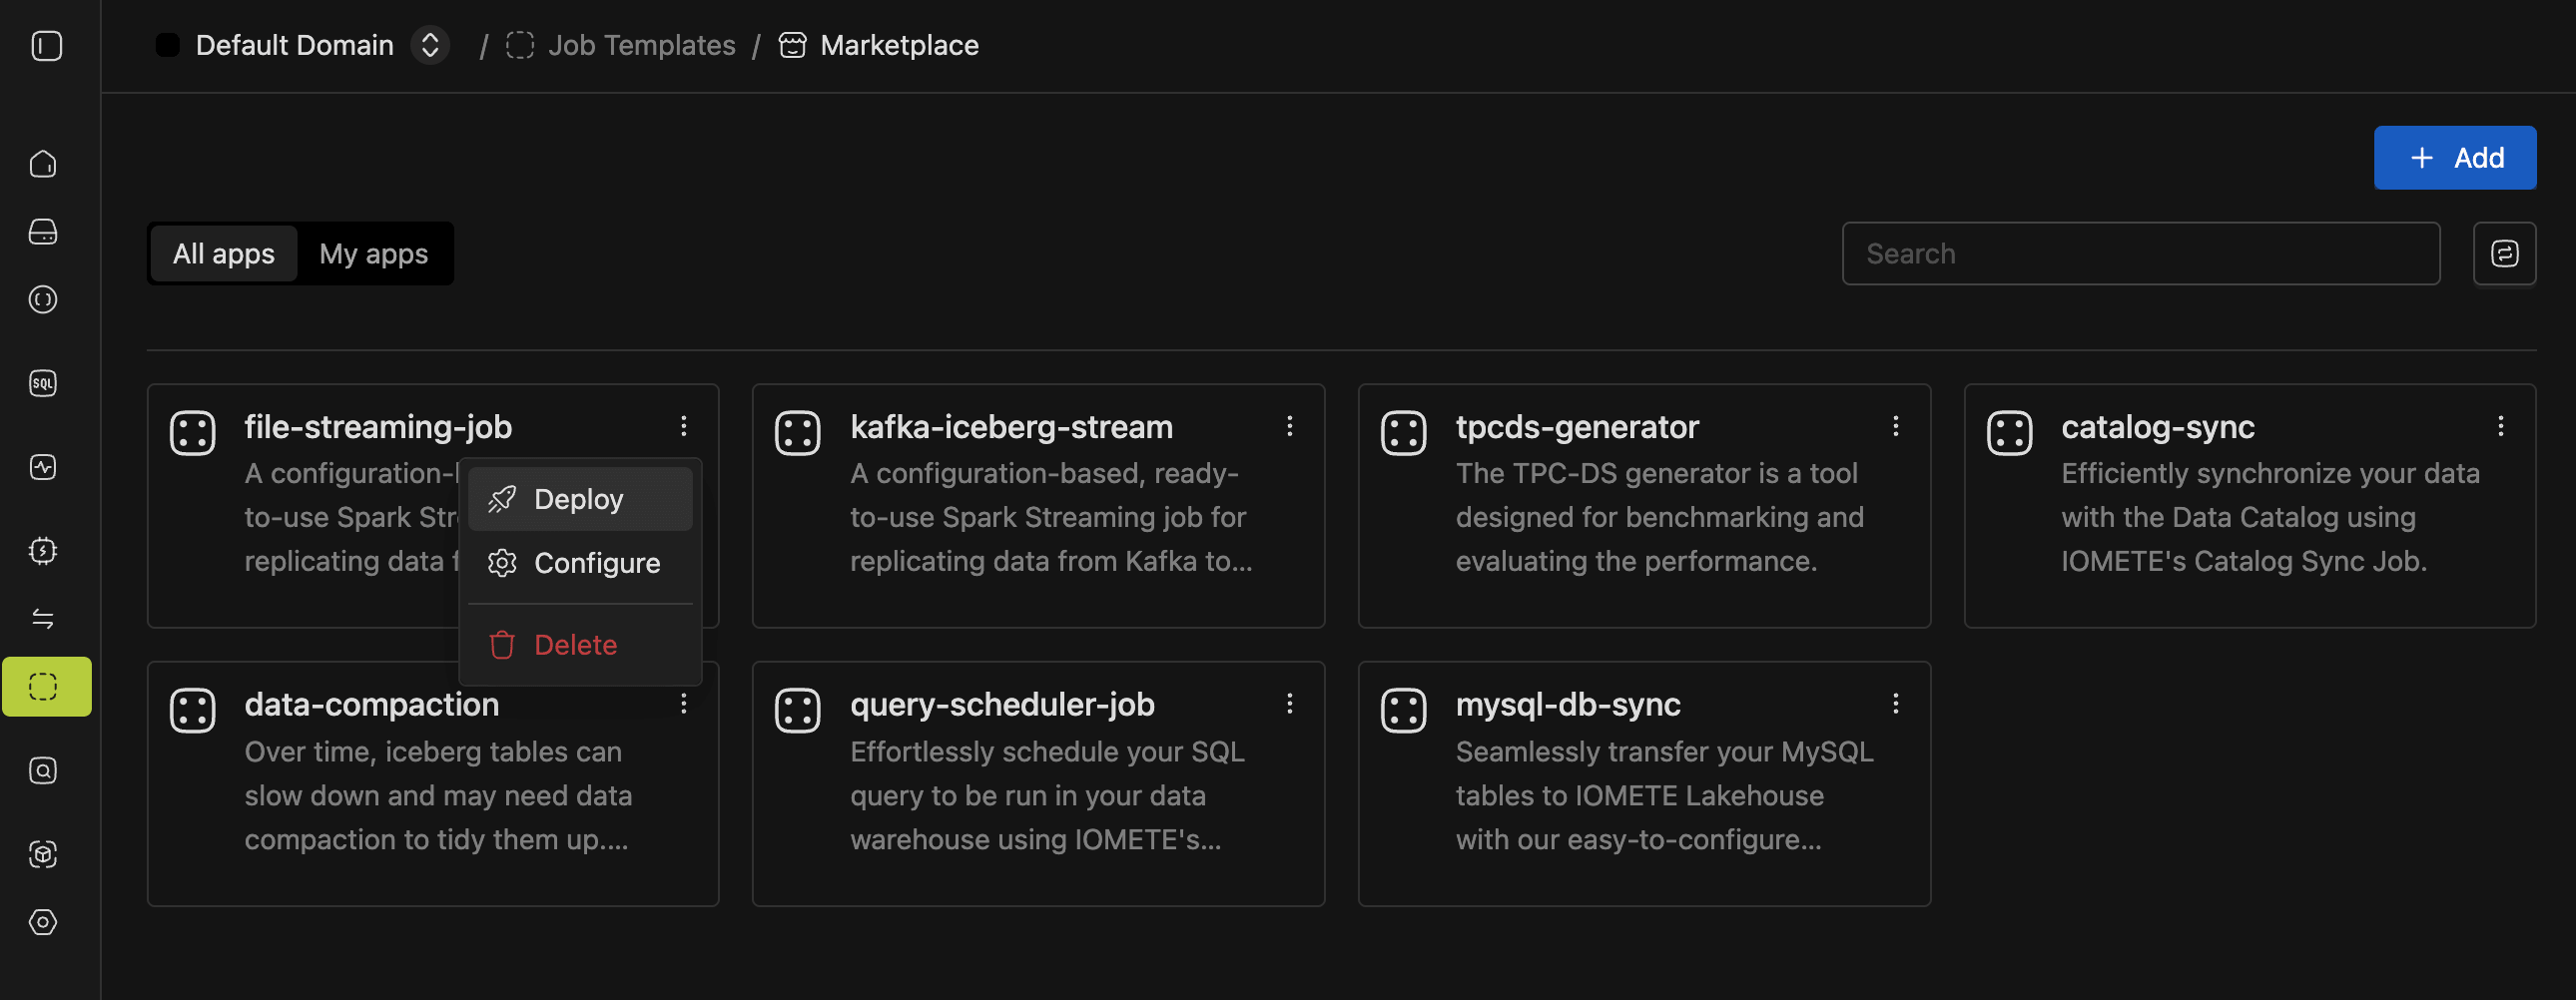This screenshot has height=1000, width=2576.
Task: Click the Default Domain label
Action: [x=295, y=46]
